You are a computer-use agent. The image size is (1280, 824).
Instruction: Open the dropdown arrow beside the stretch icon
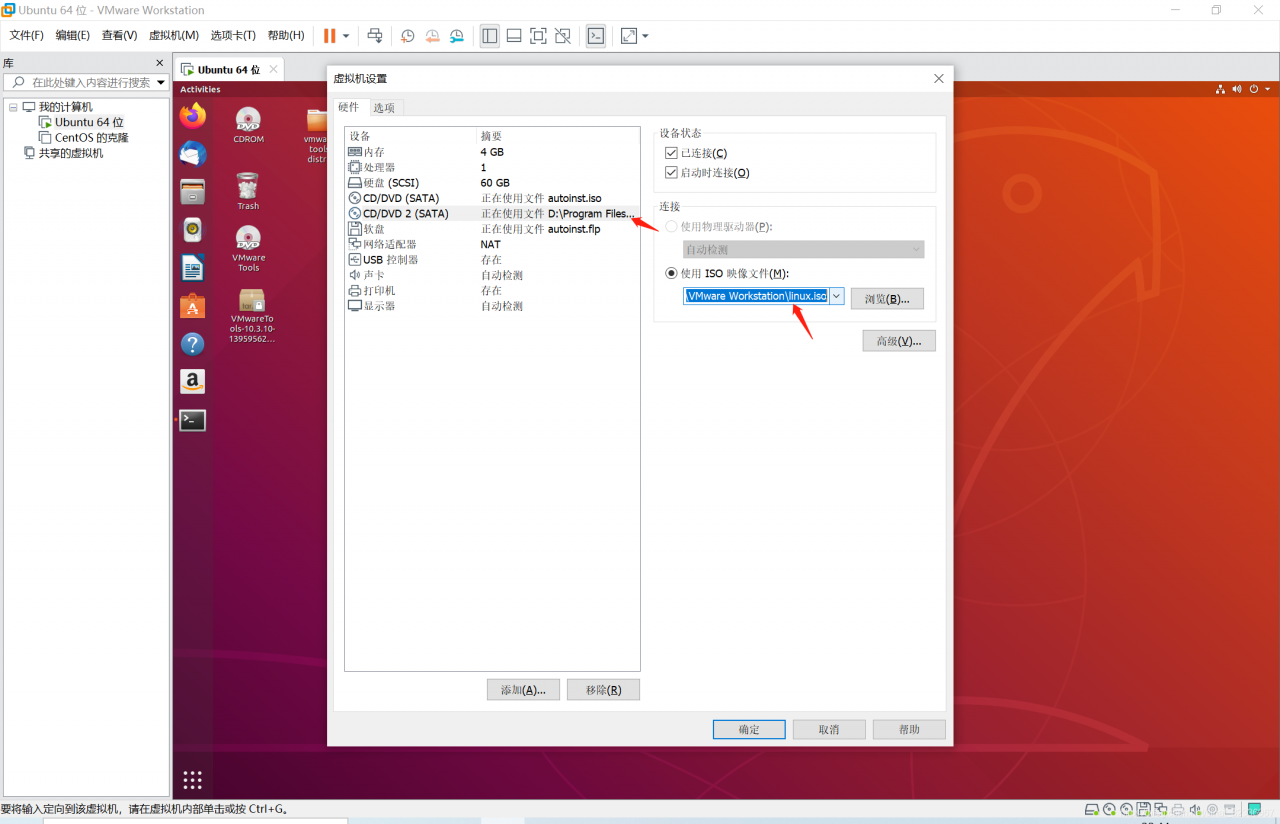[x=645, y=35]
